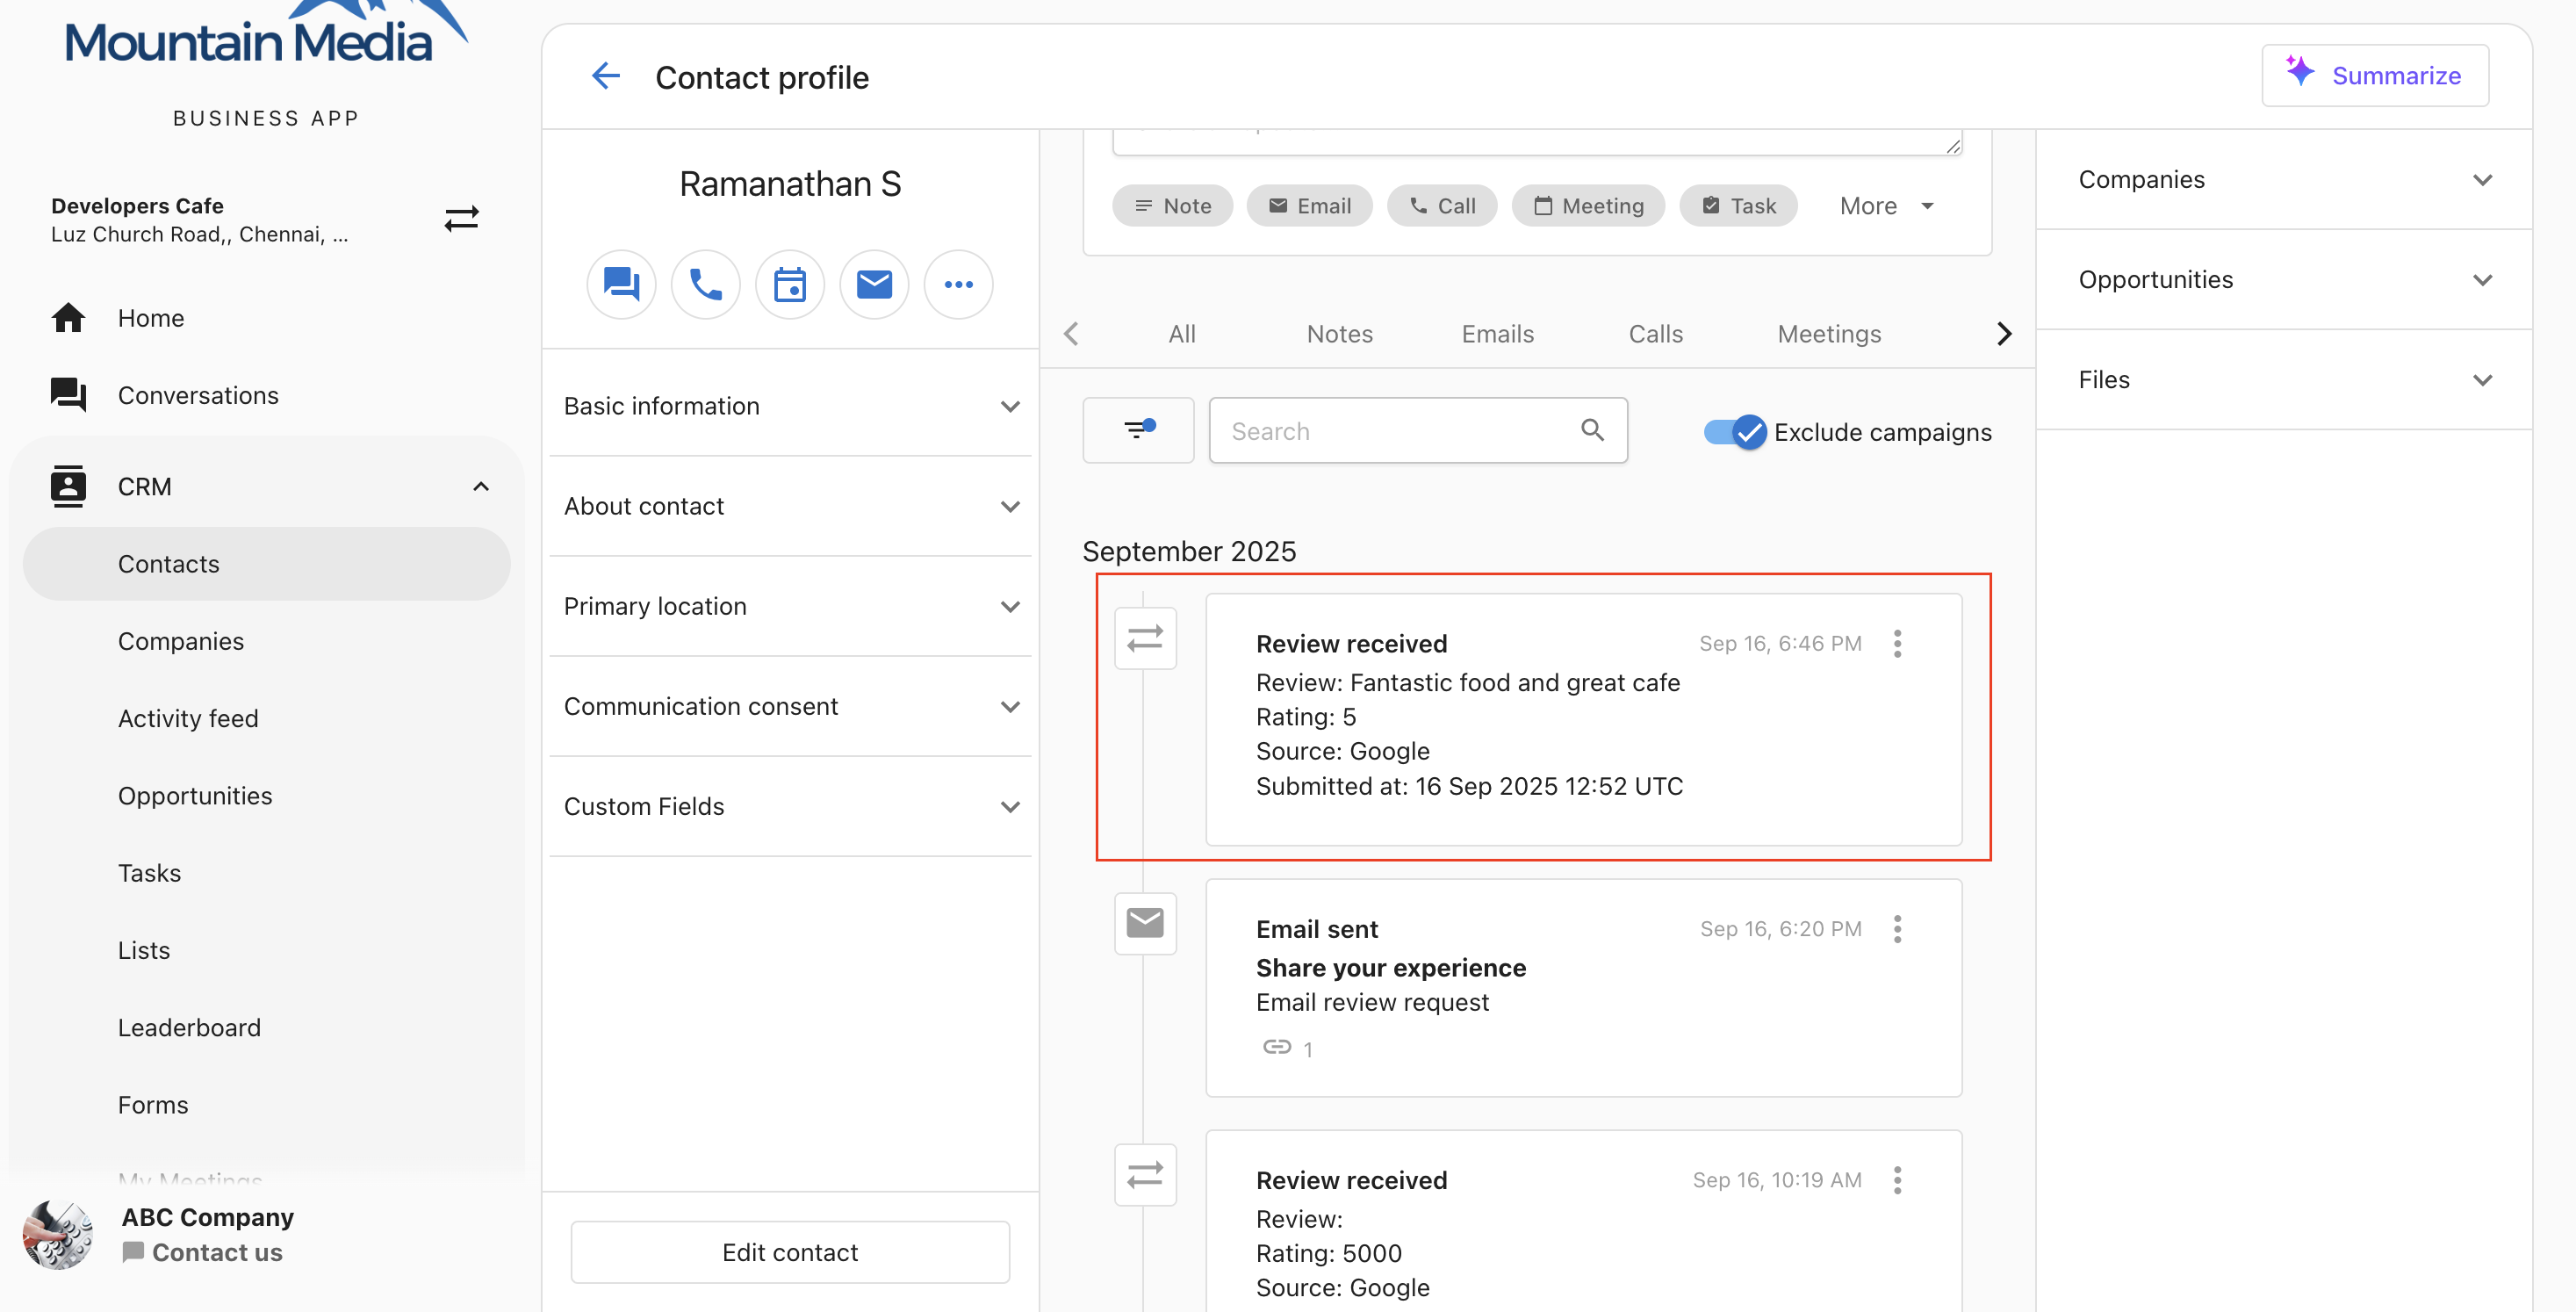Image resolution: width=2576 pixels, height=1312 pixels.
Task: Switch to the Emails activity tab
Action: 1497,334
